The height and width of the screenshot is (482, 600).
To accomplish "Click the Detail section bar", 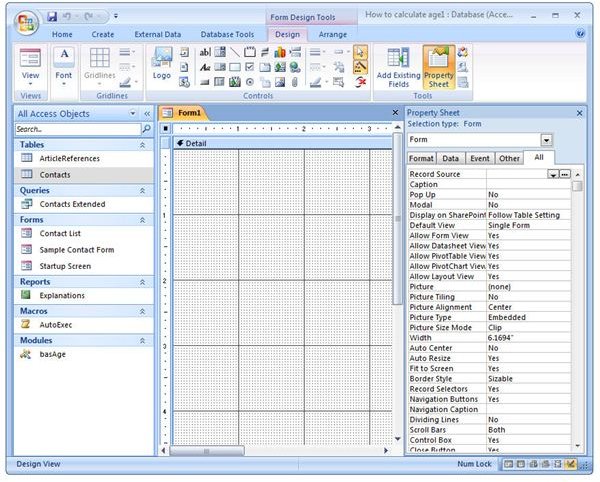I will tap(282, 143).
